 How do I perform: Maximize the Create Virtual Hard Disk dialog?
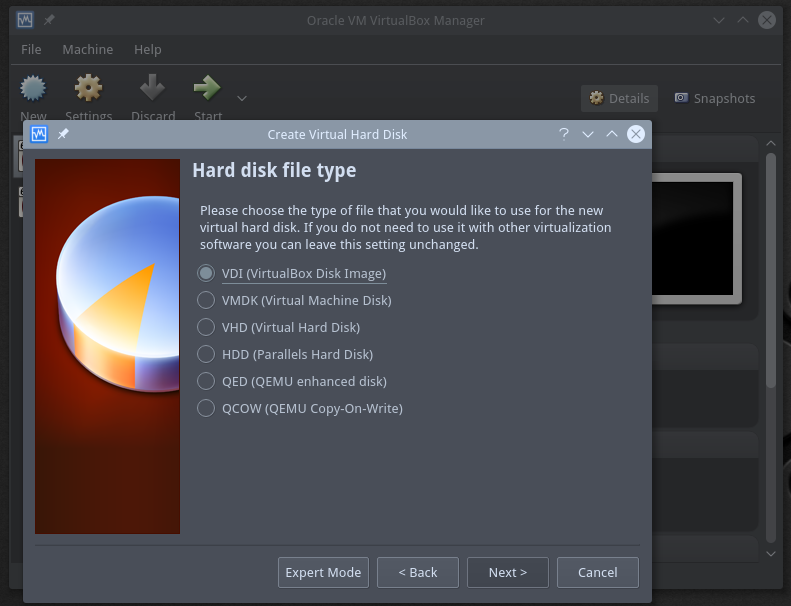coord(612,134)
